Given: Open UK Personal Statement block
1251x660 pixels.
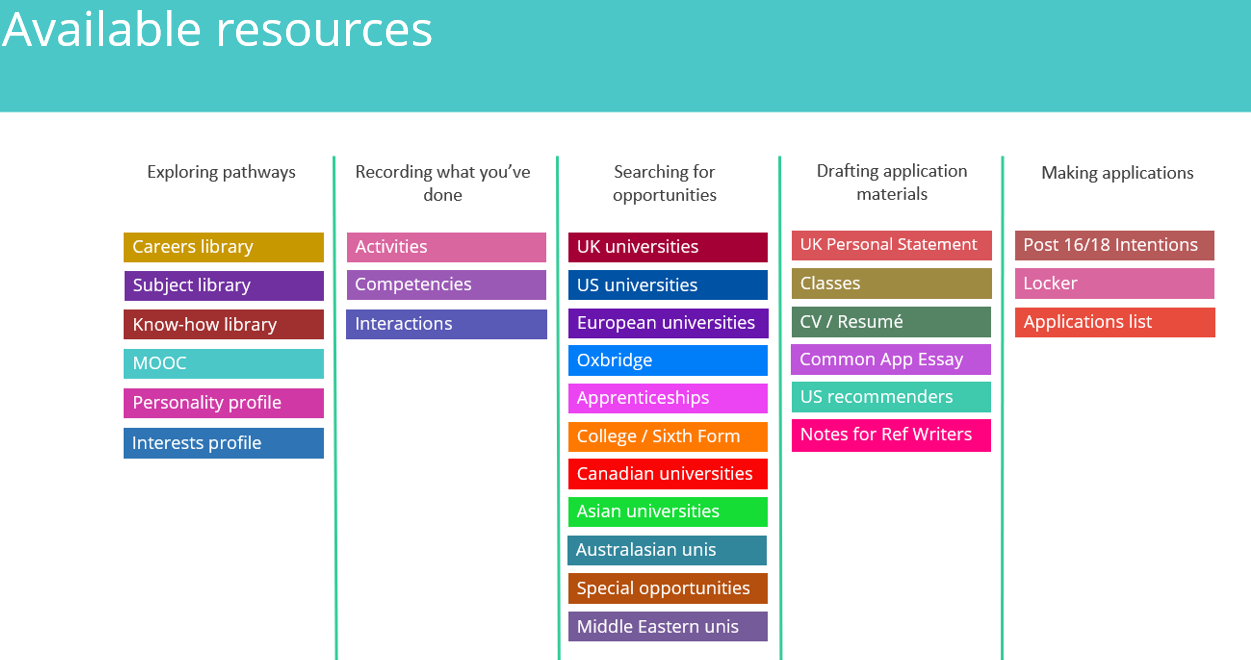Looking at the screenshot, I should coord(892,245).
